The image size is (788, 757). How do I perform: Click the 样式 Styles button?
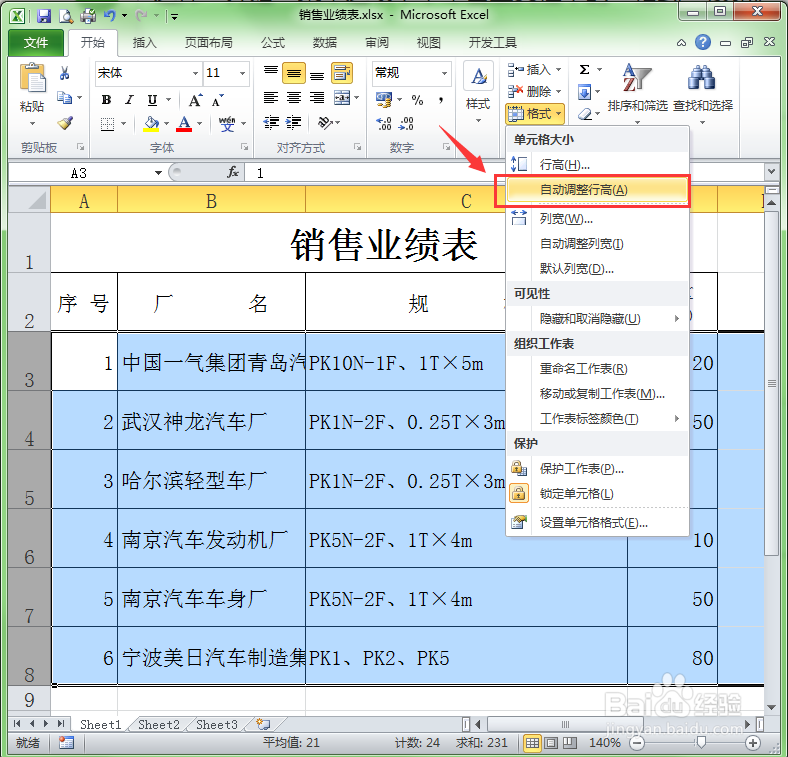click(477, 94)
